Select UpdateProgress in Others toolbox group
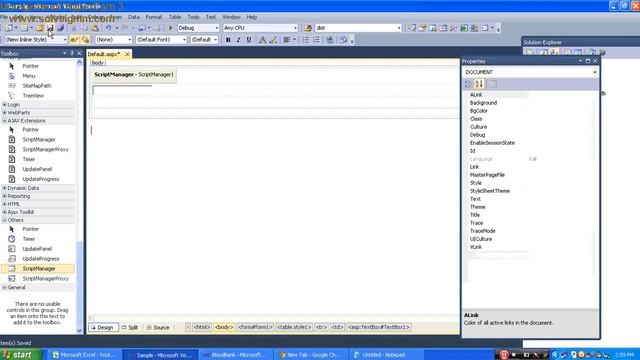The width and height of the screenshot is (640, 360). pos(40,259)
